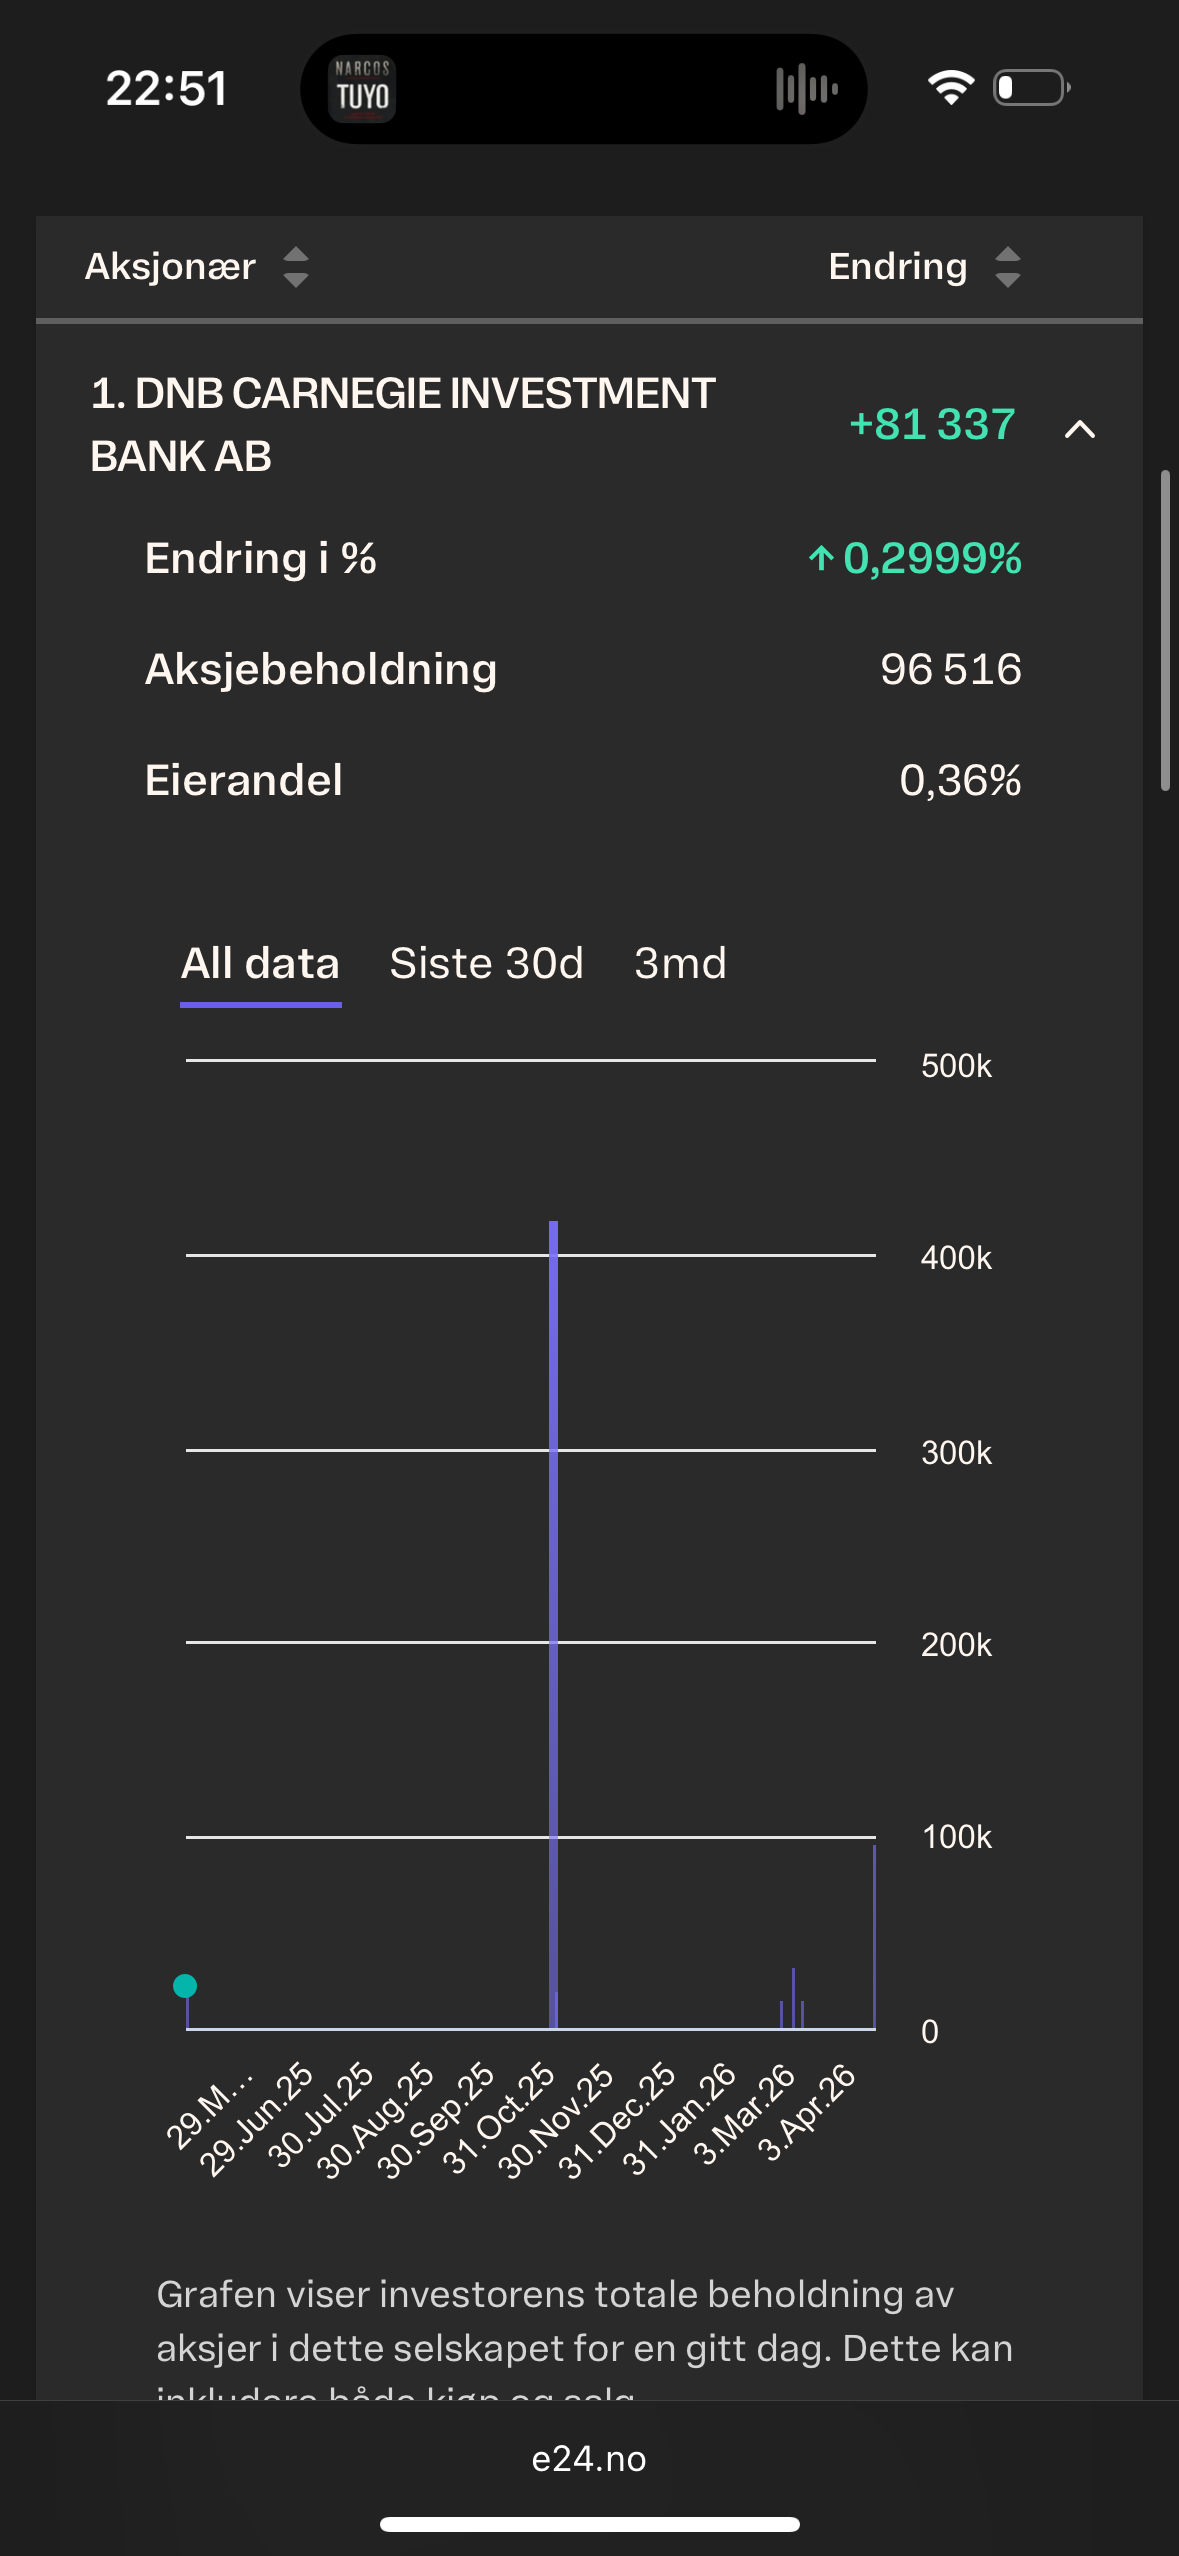Click the page scrollbar thumb
The height and width of the screenshot is (2556, 1179).
[x=1164, y=630]
